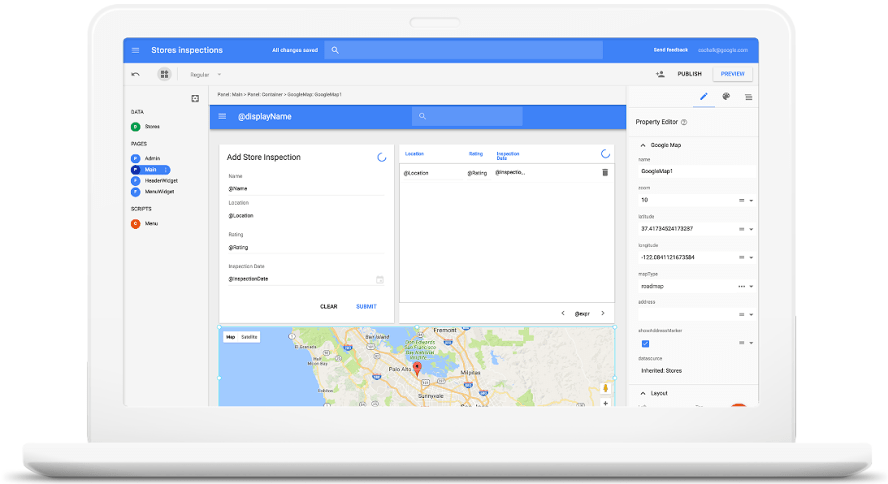Click the search icon in @displayName header
The width and height of the screenshot is (888, 484).
point(422,117)
